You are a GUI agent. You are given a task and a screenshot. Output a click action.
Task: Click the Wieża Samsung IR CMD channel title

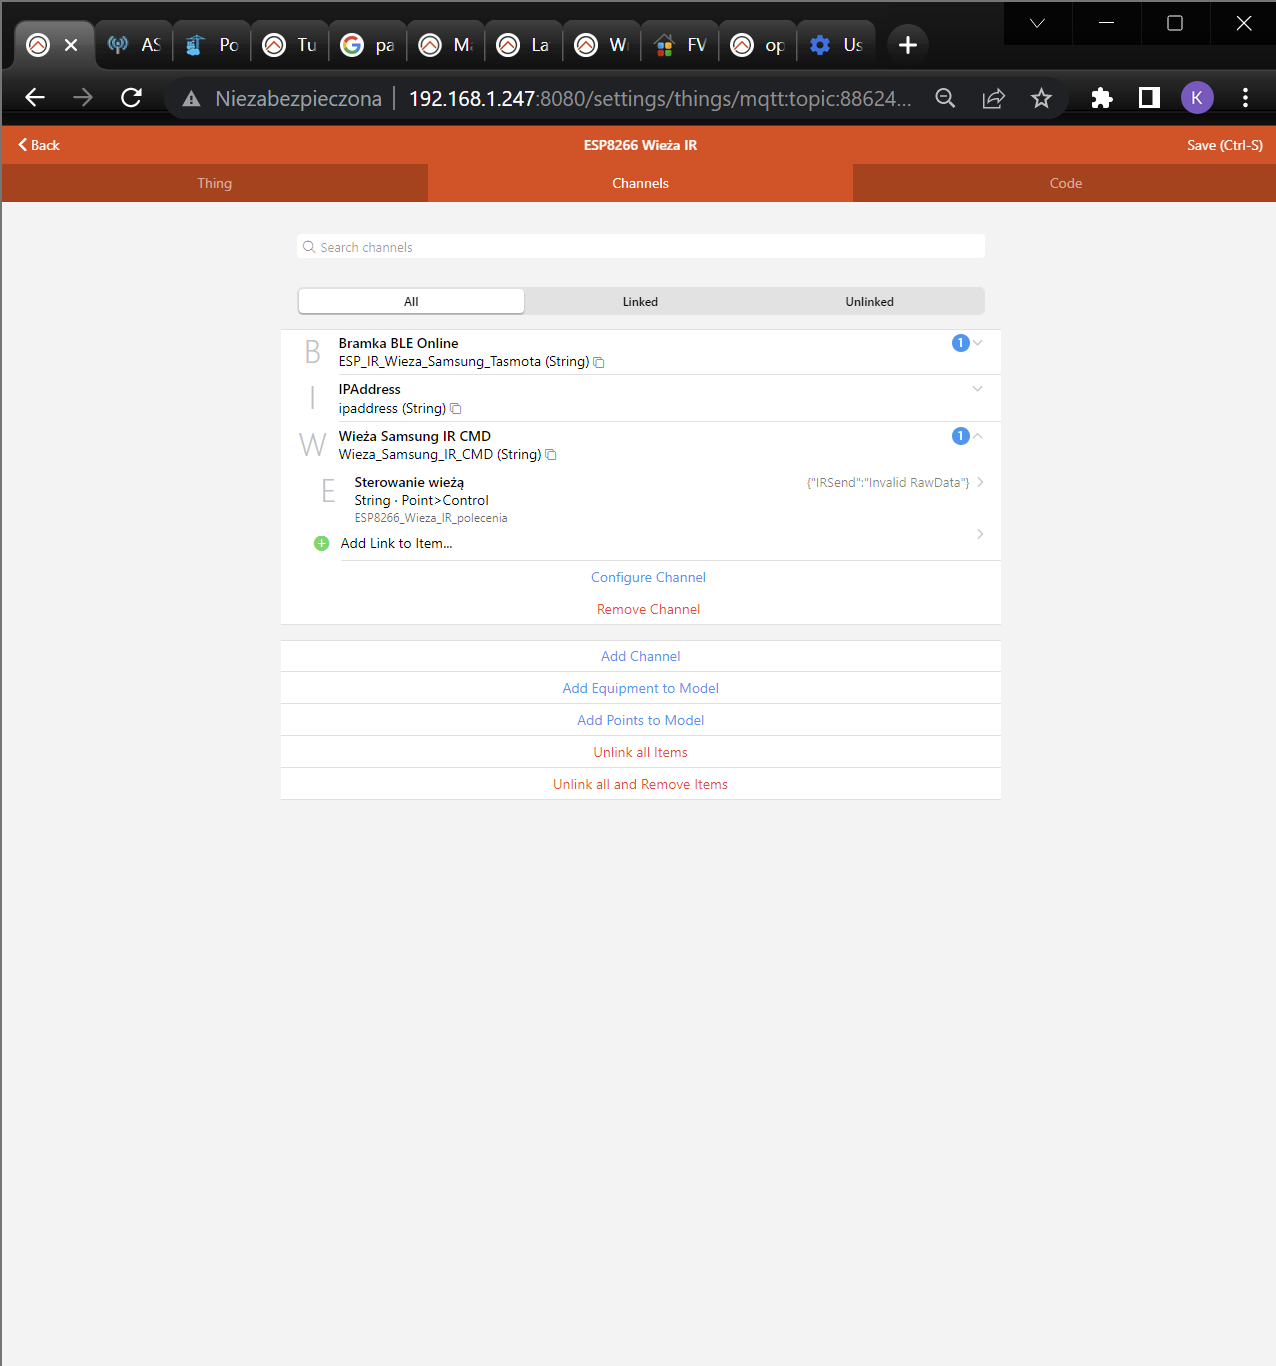(414, 436)
